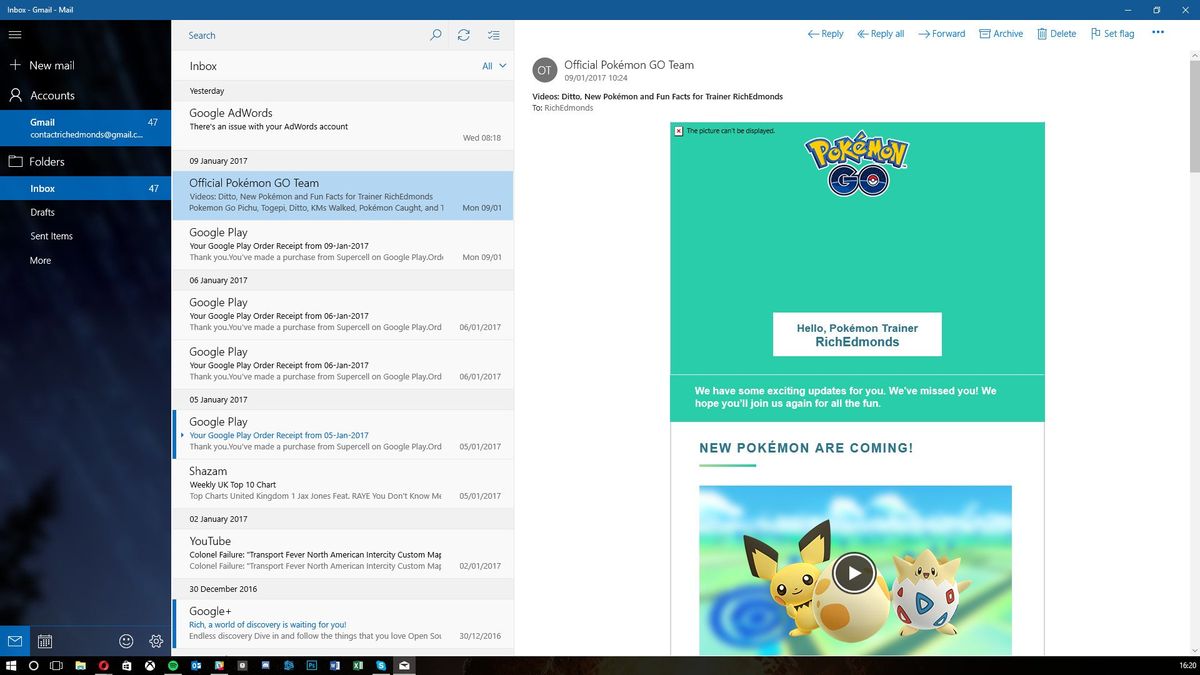Launch Photoshop from the taskbar
The image size is (1200, 675).
[310, 665]
